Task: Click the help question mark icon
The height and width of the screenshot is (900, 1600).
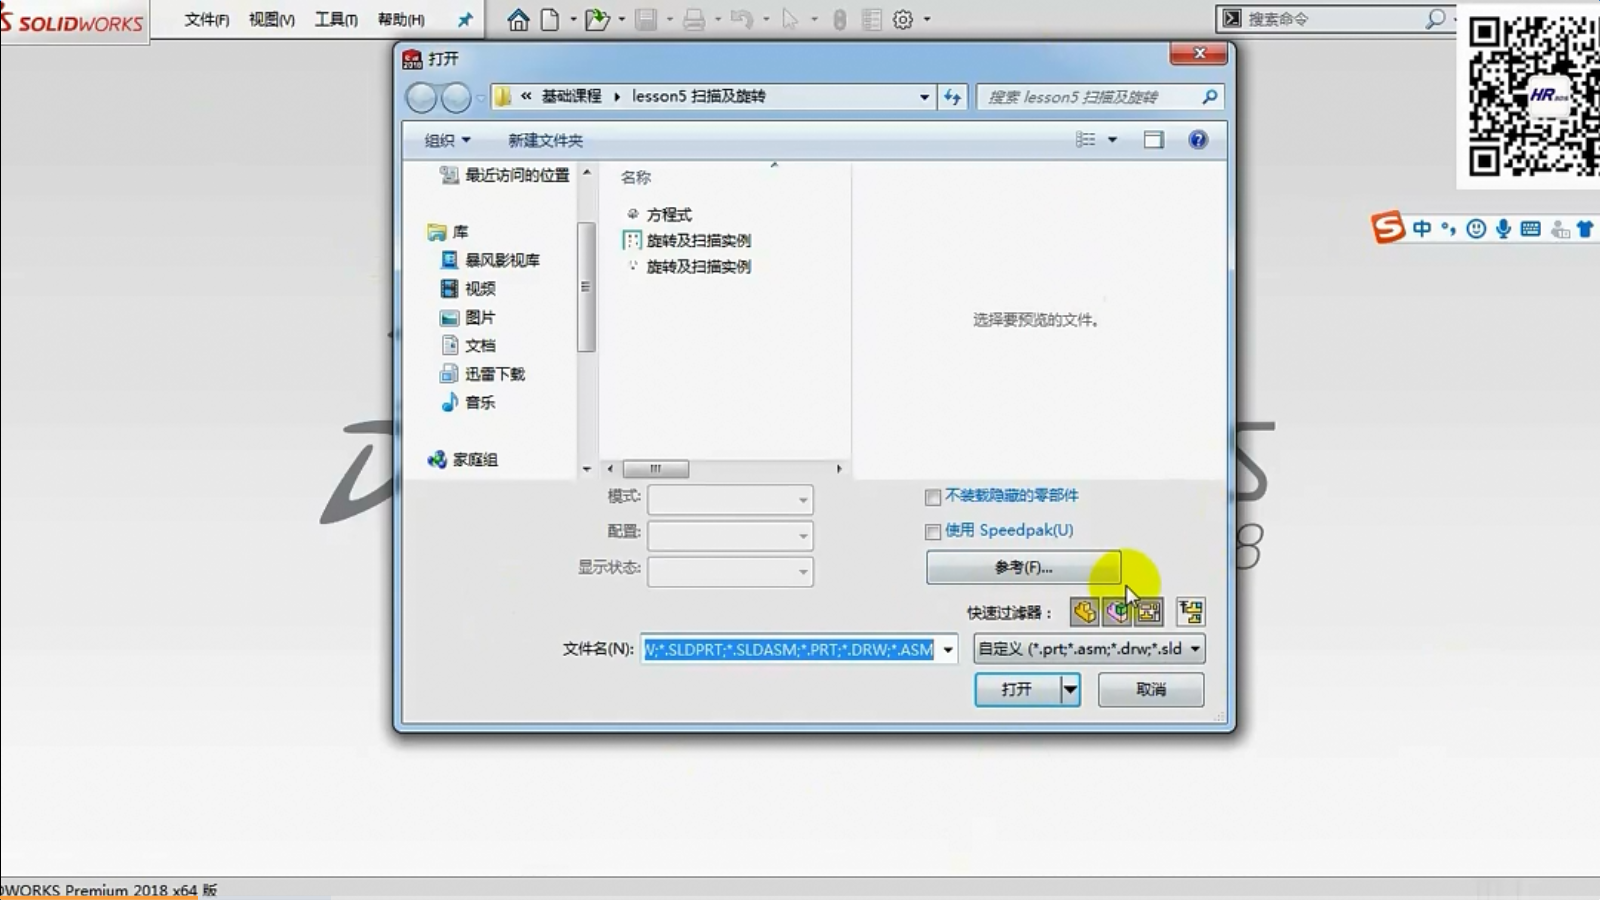Action: 1198,140
